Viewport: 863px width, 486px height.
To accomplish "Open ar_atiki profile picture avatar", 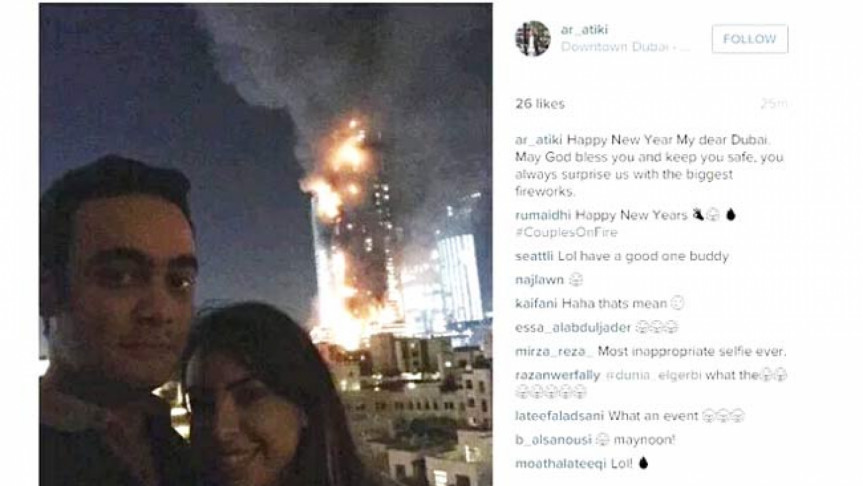I will (533, 39).
